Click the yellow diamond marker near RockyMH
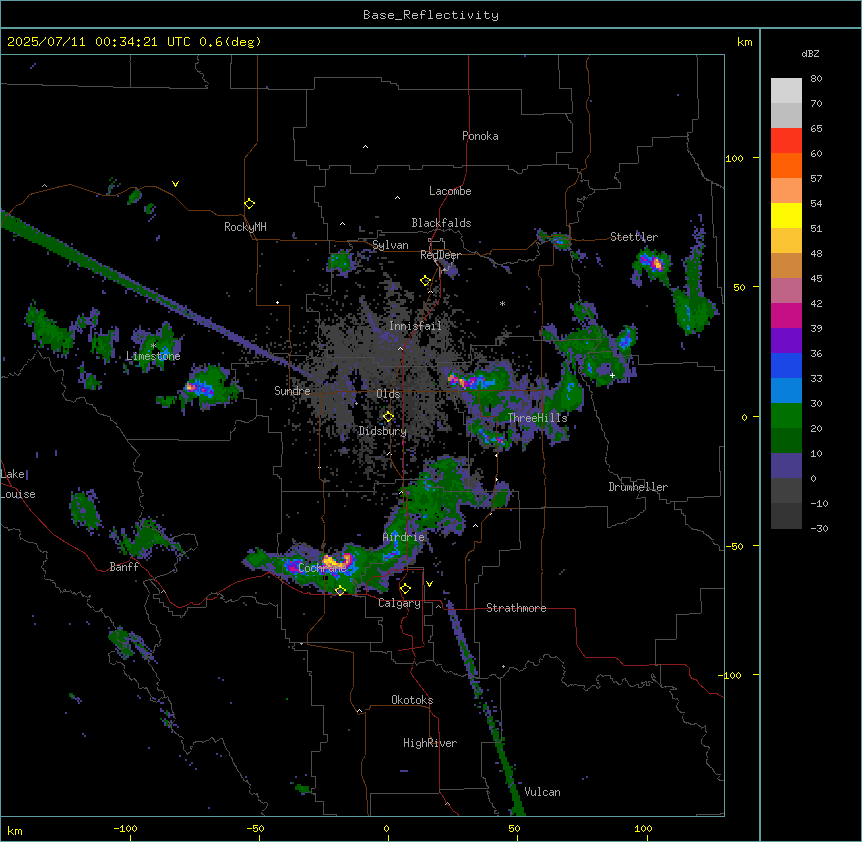This screenshot has height=842, width=862. click(x=250, y=204)
